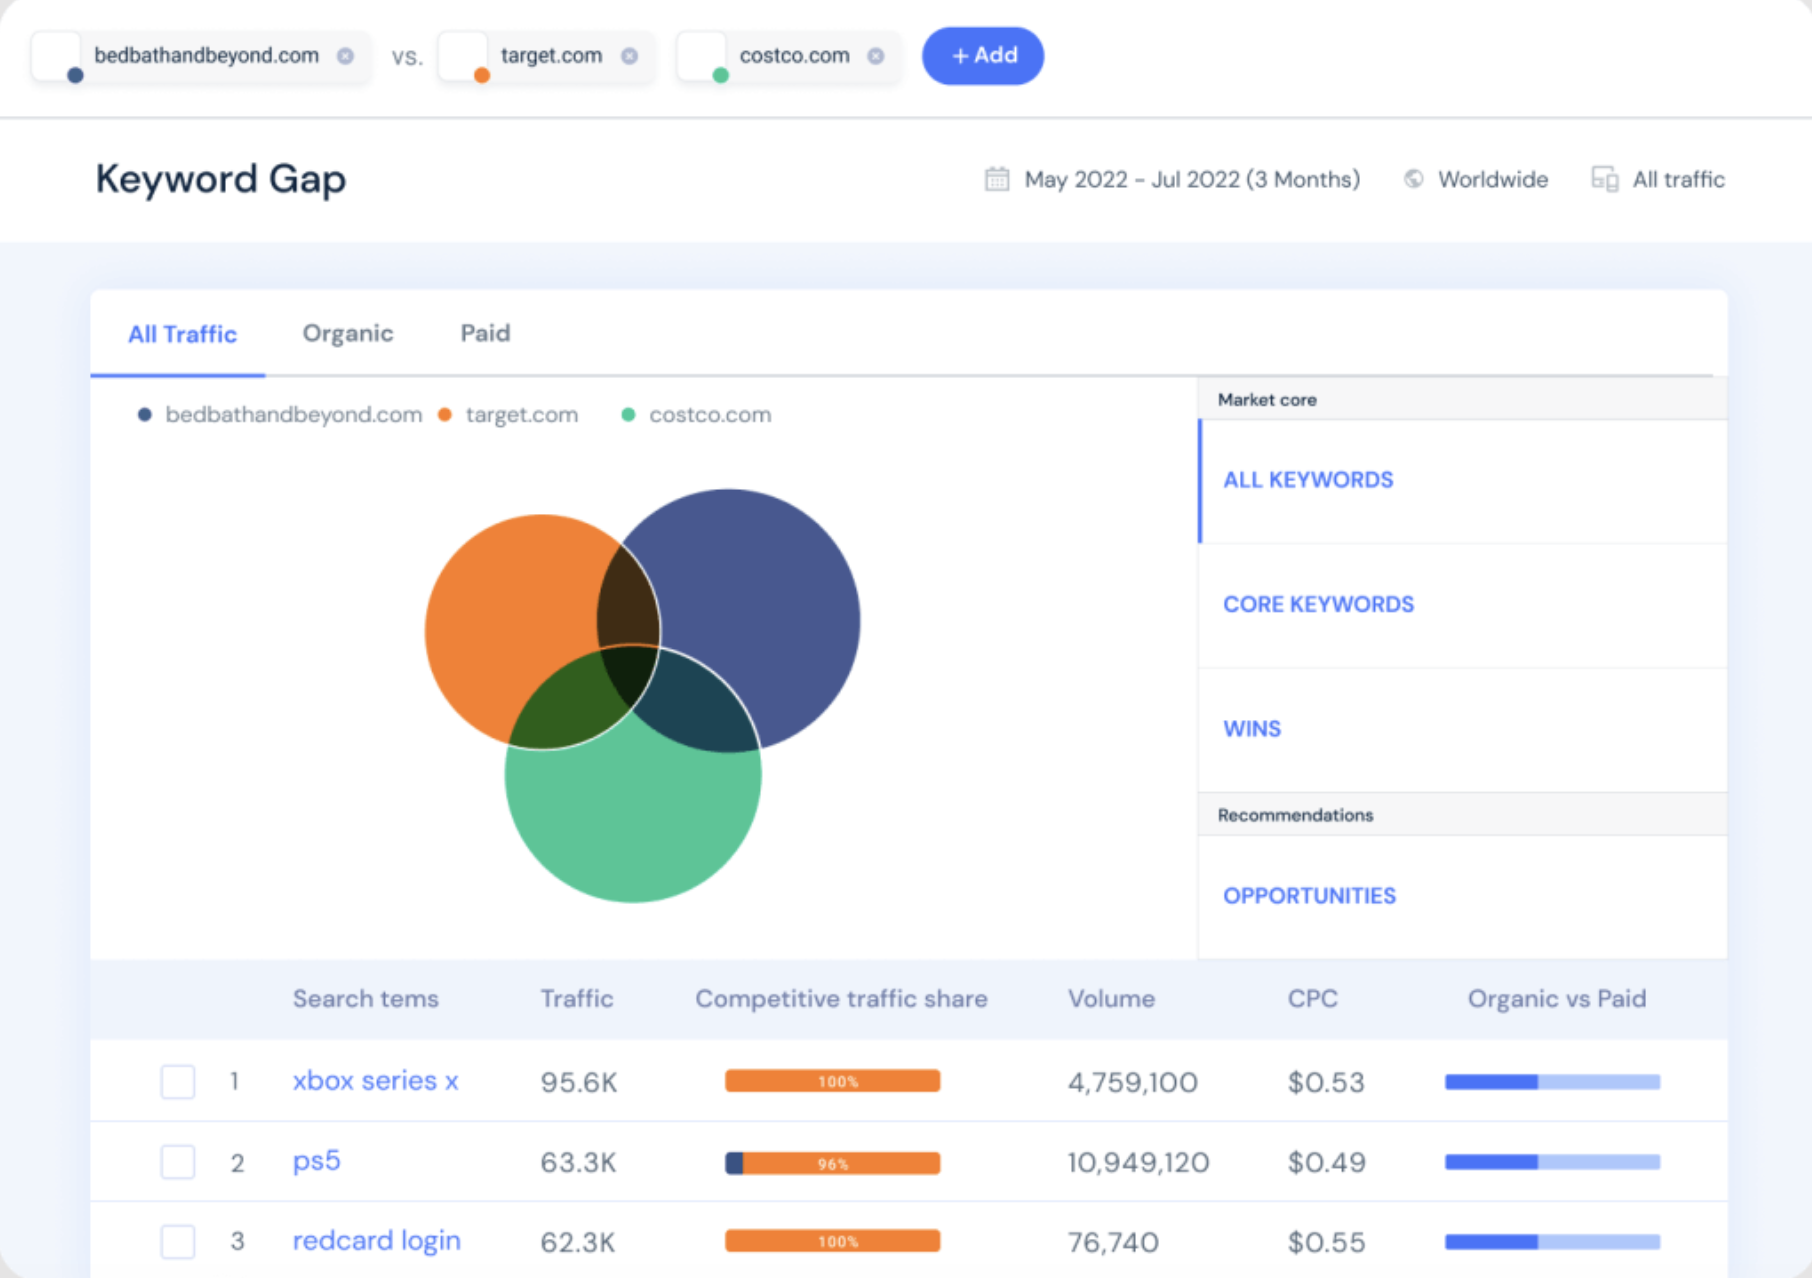Remove target.com using its x icon

point(629,56)
